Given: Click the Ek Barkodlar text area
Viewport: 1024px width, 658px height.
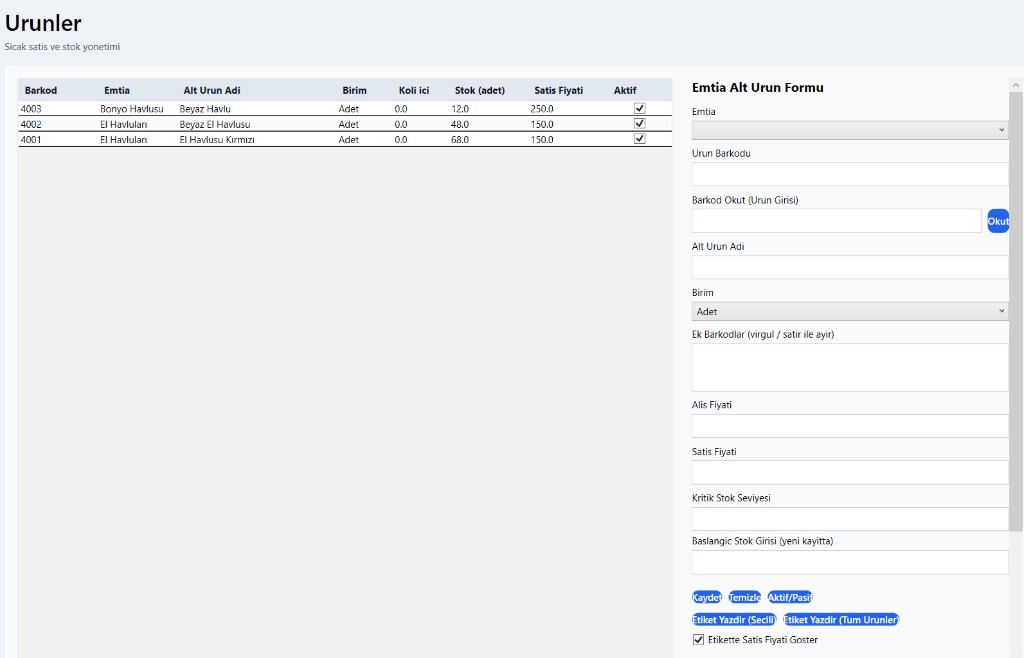Looking at the screenshot, I should pyautogui.click(x=850, y=367).
